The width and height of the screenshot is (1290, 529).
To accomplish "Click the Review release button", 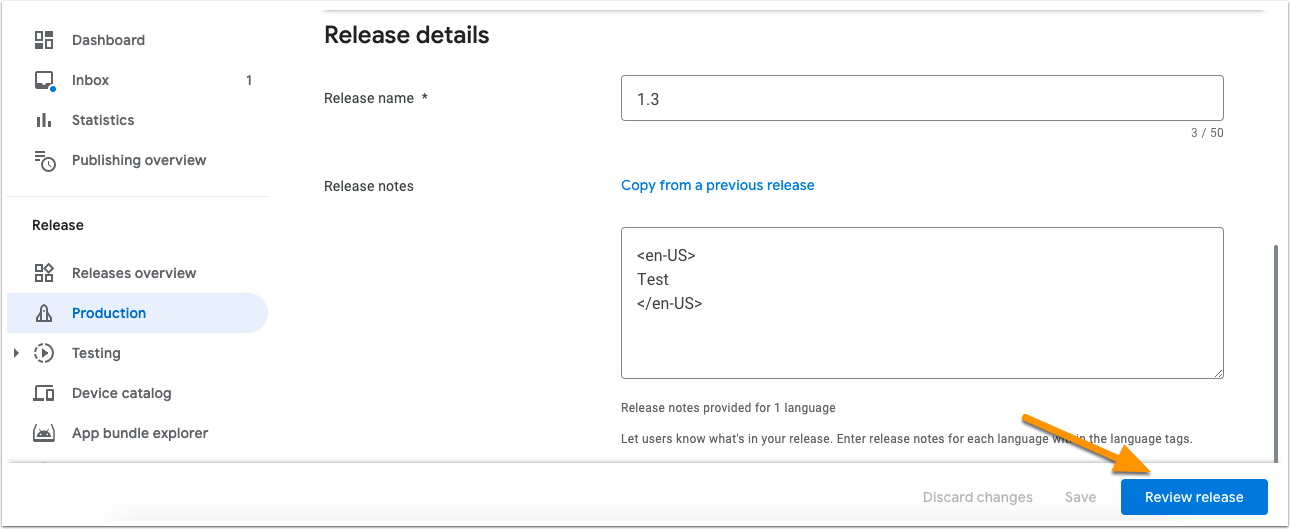I will coord(1194,497).
